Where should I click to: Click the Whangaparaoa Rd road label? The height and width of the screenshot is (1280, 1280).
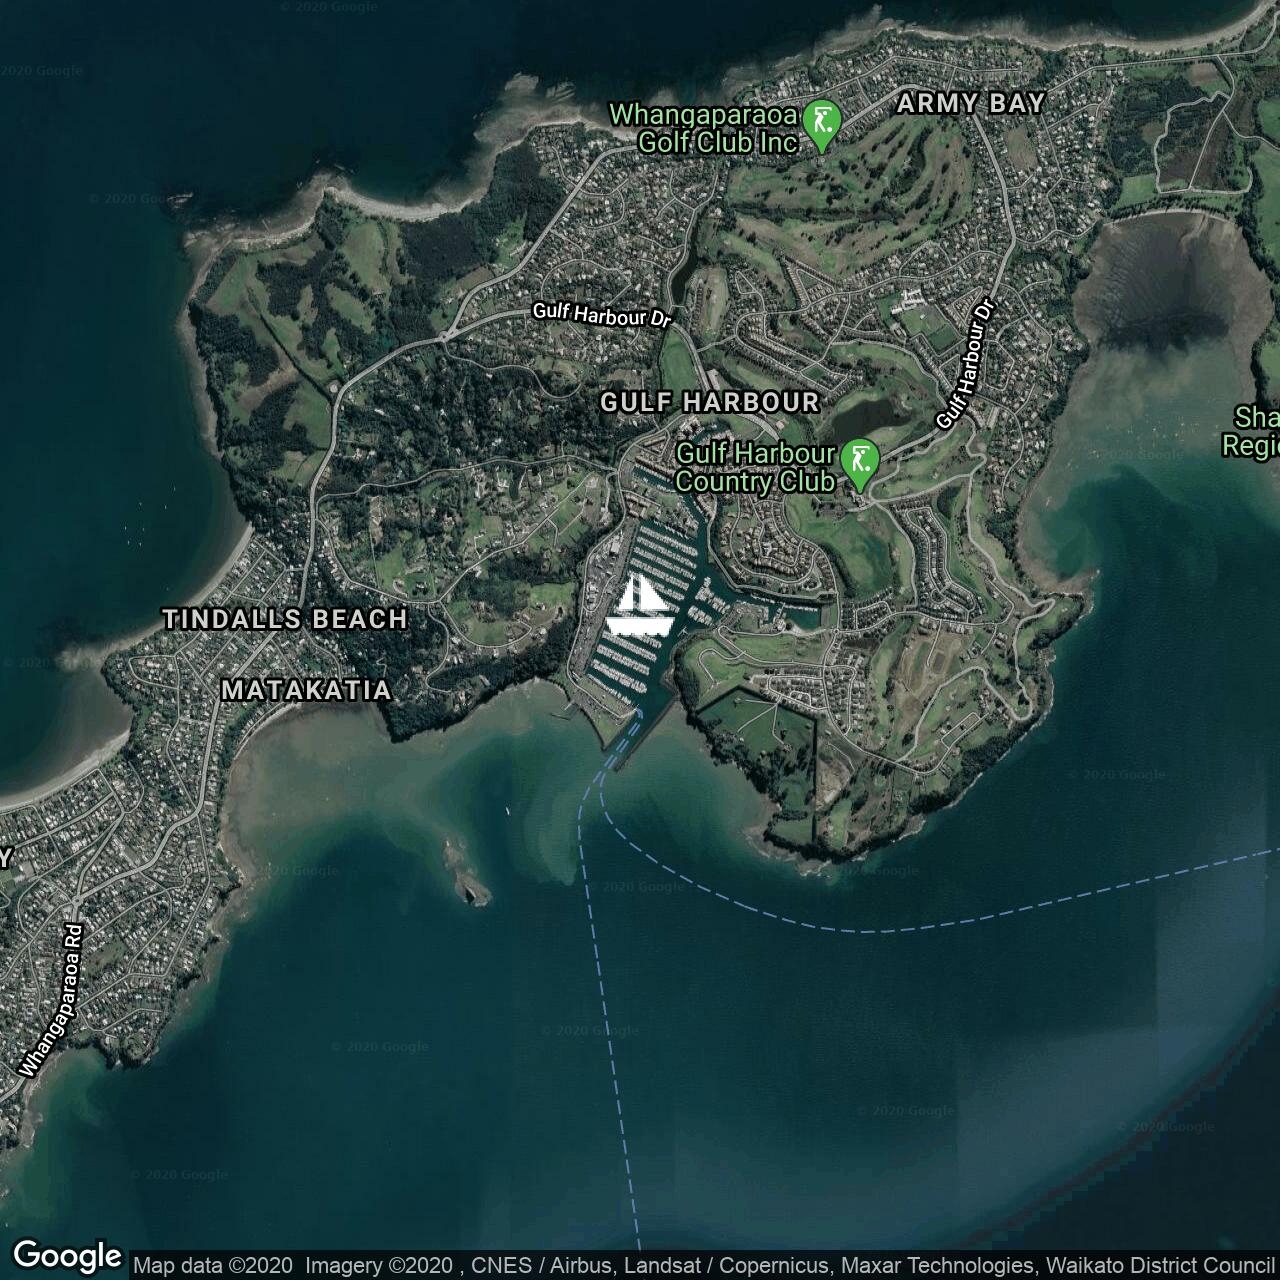[50, 1000]
